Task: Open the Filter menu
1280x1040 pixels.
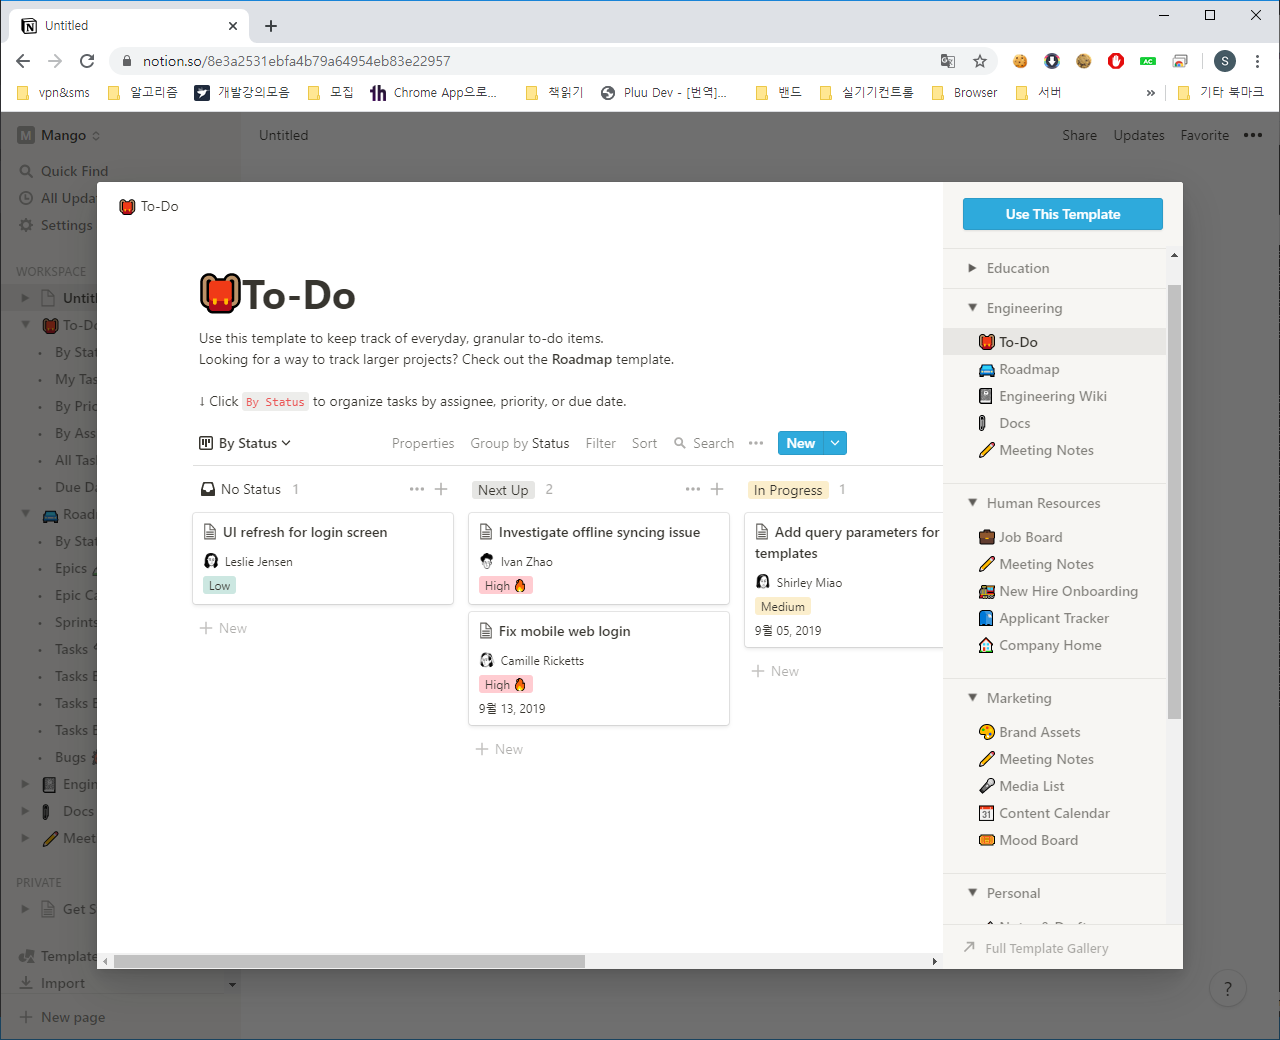Action: (600, 443)
